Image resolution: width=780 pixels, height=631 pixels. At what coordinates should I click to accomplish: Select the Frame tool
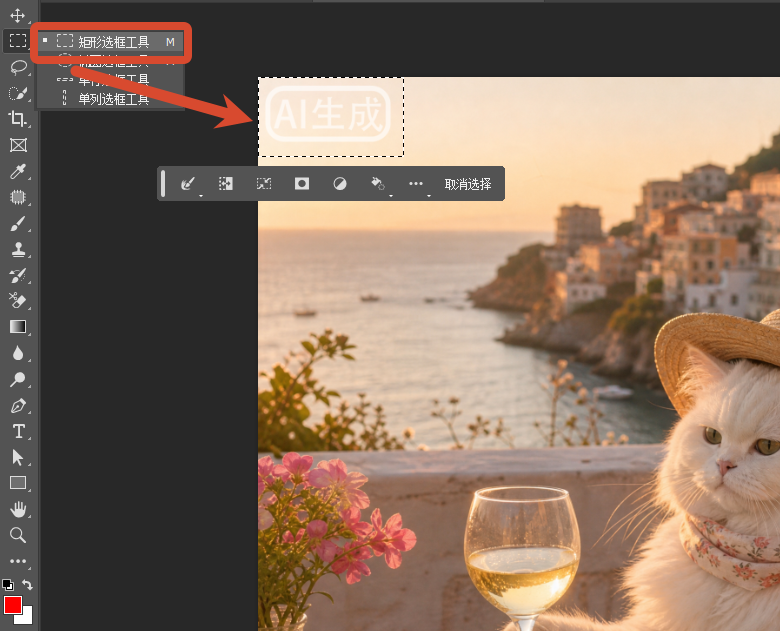[18, 145]
